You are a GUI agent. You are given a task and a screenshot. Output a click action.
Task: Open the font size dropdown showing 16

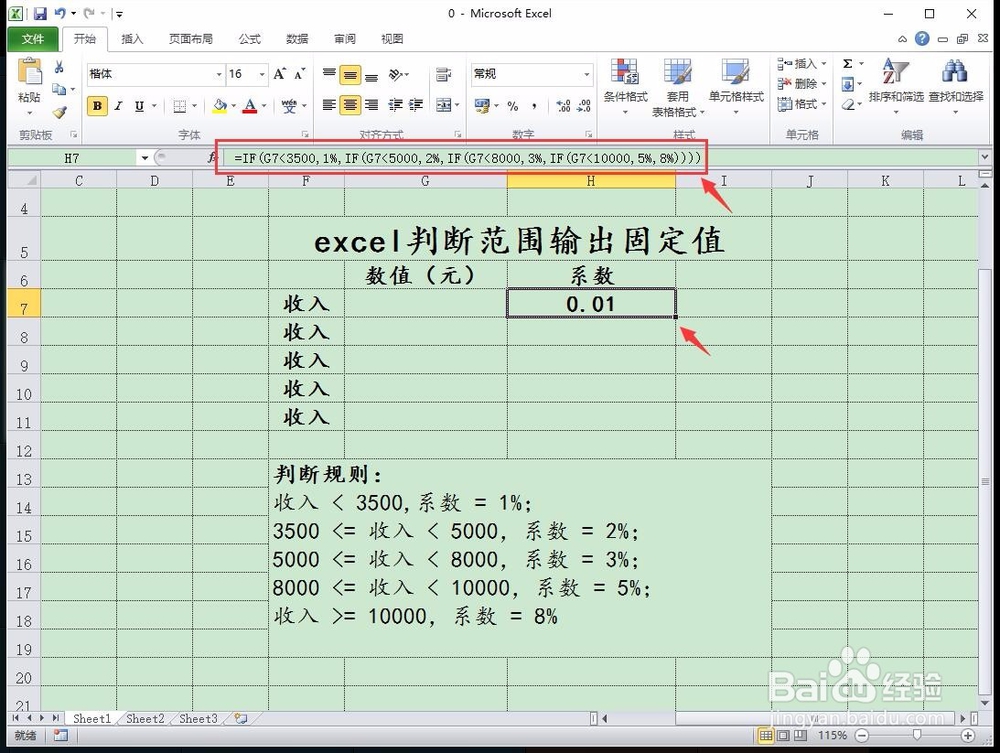tap(262, 75)
